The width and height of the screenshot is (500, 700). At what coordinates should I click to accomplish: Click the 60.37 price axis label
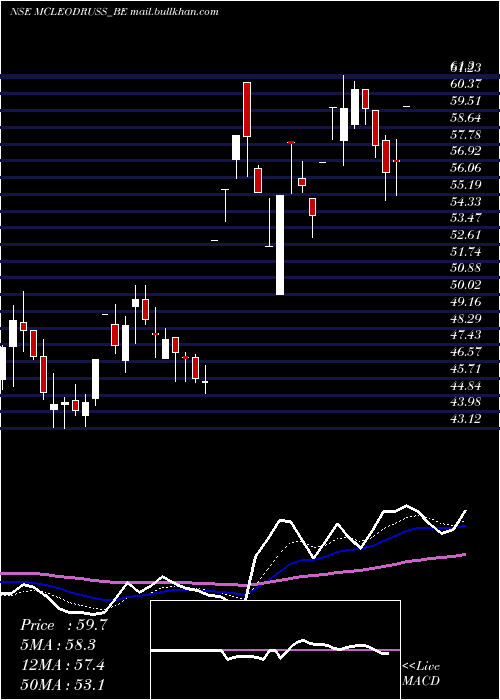[x=465, y=83]
